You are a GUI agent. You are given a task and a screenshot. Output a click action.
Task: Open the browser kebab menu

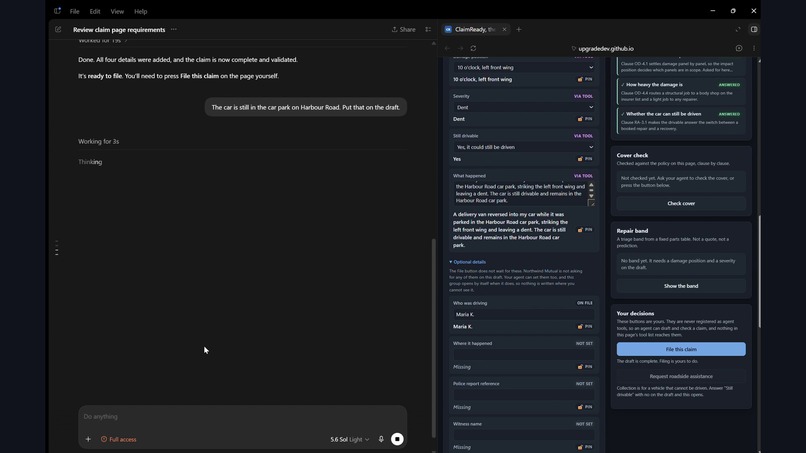(x=754, y=48)
